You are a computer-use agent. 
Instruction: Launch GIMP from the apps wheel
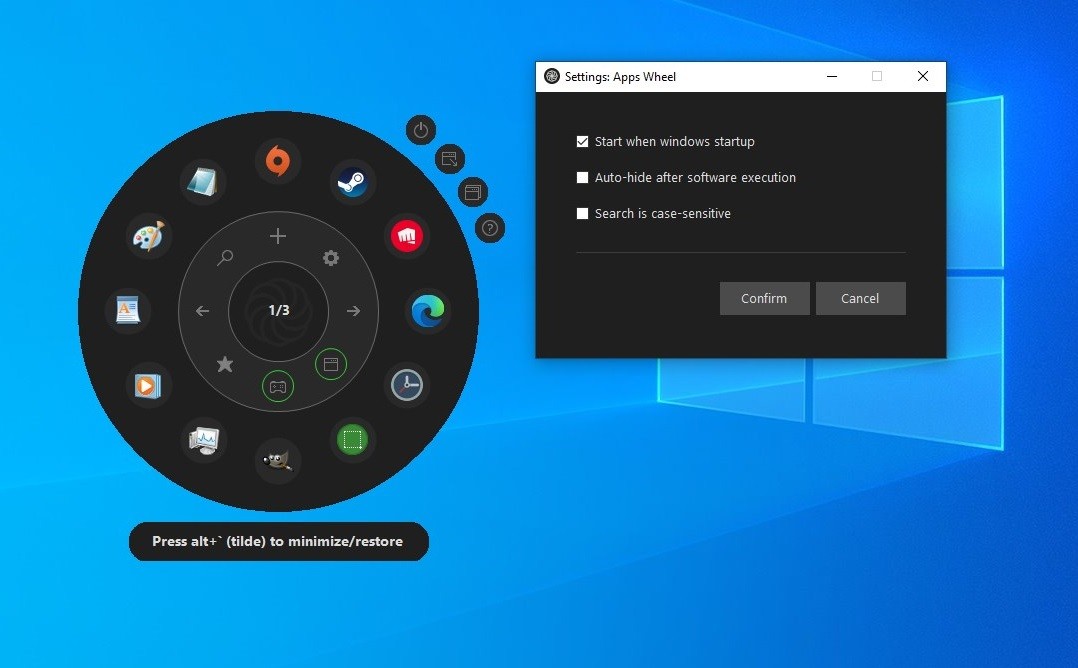pos(277,461)
